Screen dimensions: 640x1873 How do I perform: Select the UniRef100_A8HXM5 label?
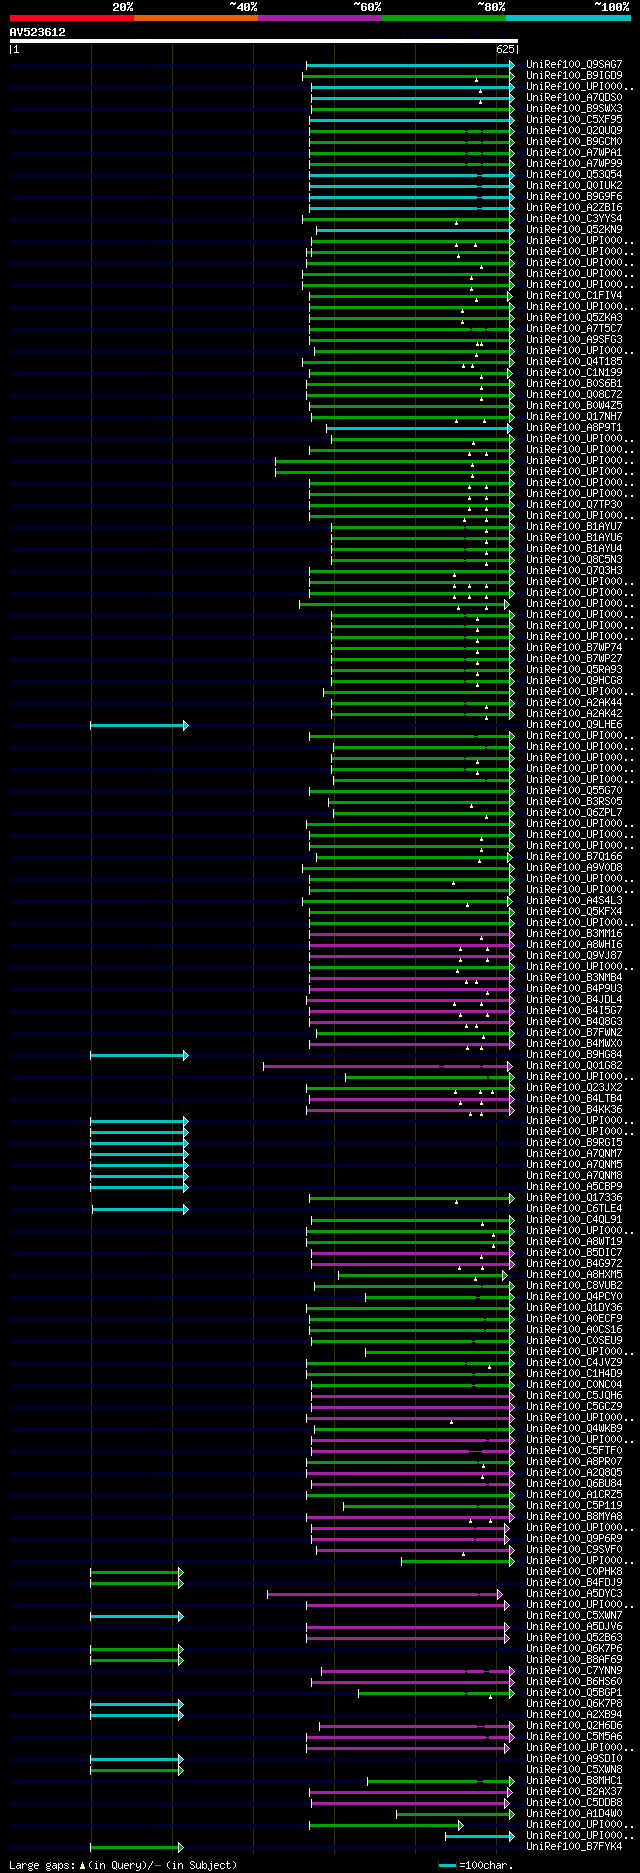(x=574, y=1275)
